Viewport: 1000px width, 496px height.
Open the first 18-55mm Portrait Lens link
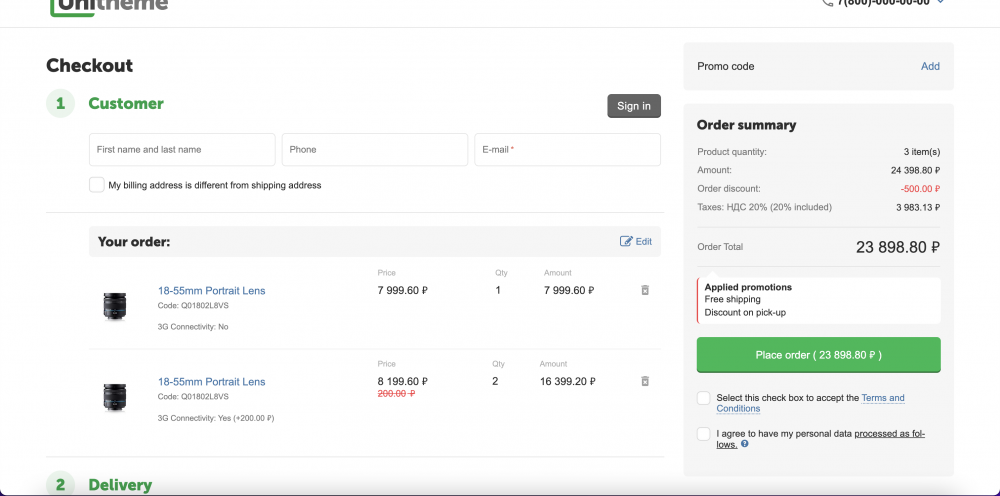211,291
